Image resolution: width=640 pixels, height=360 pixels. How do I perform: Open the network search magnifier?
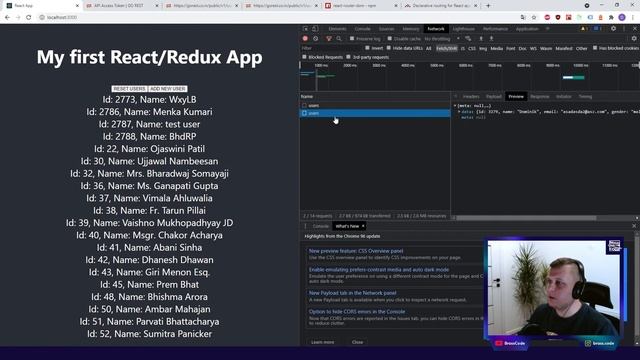339,38
